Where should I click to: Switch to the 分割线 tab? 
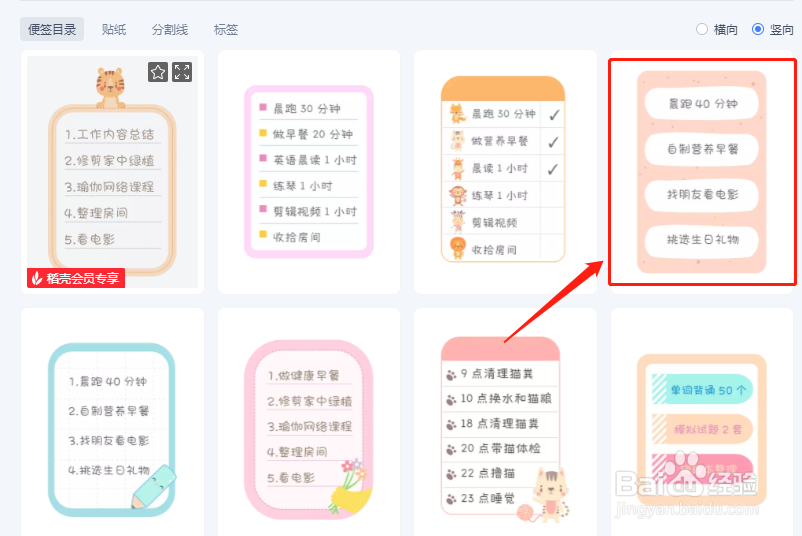[170, 29]
